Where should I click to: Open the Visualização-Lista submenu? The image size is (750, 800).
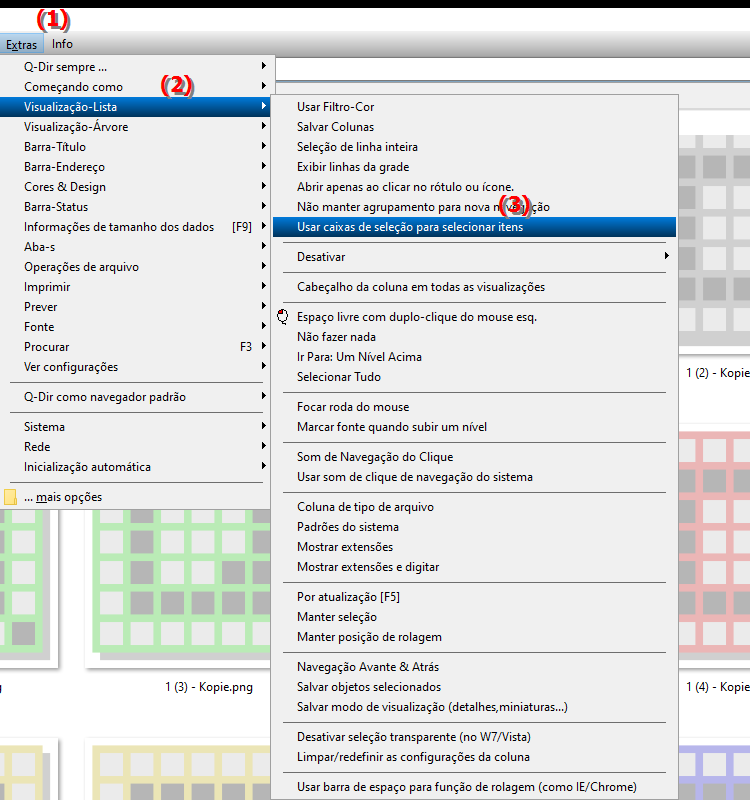[x=135, y=107]
